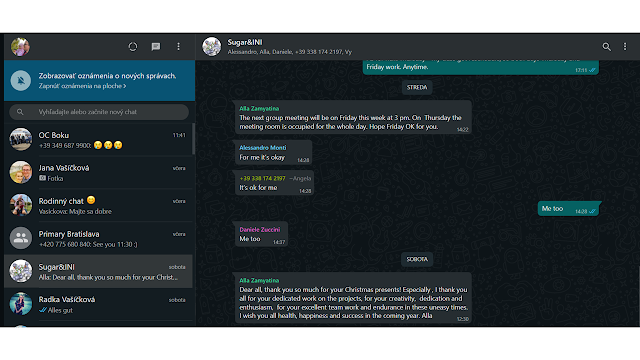The height and width of the screenshot is (360, 640).
Task: Open the Sugar&INI group avatar in the header
Action: (x=211, y=47)
